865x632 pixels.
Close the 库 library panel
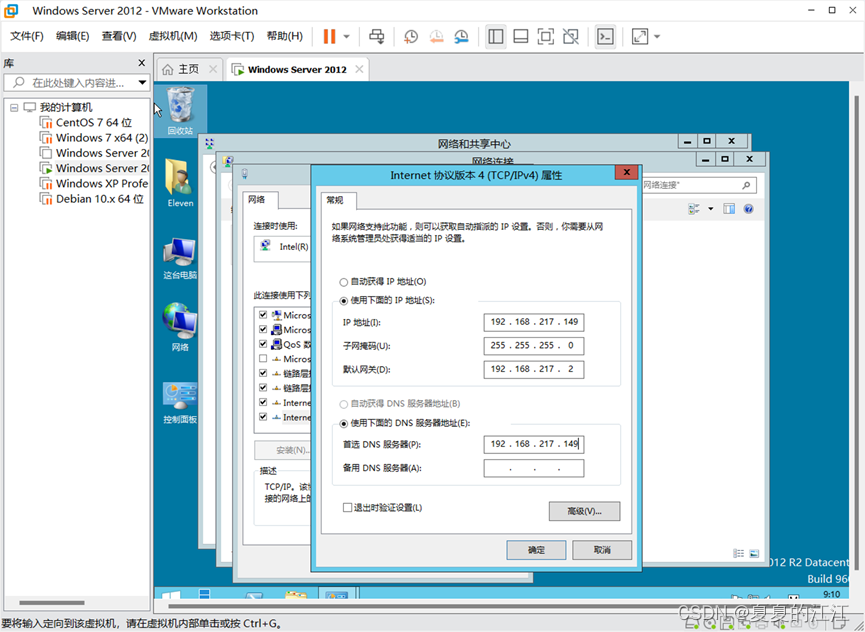coord(142,63)
